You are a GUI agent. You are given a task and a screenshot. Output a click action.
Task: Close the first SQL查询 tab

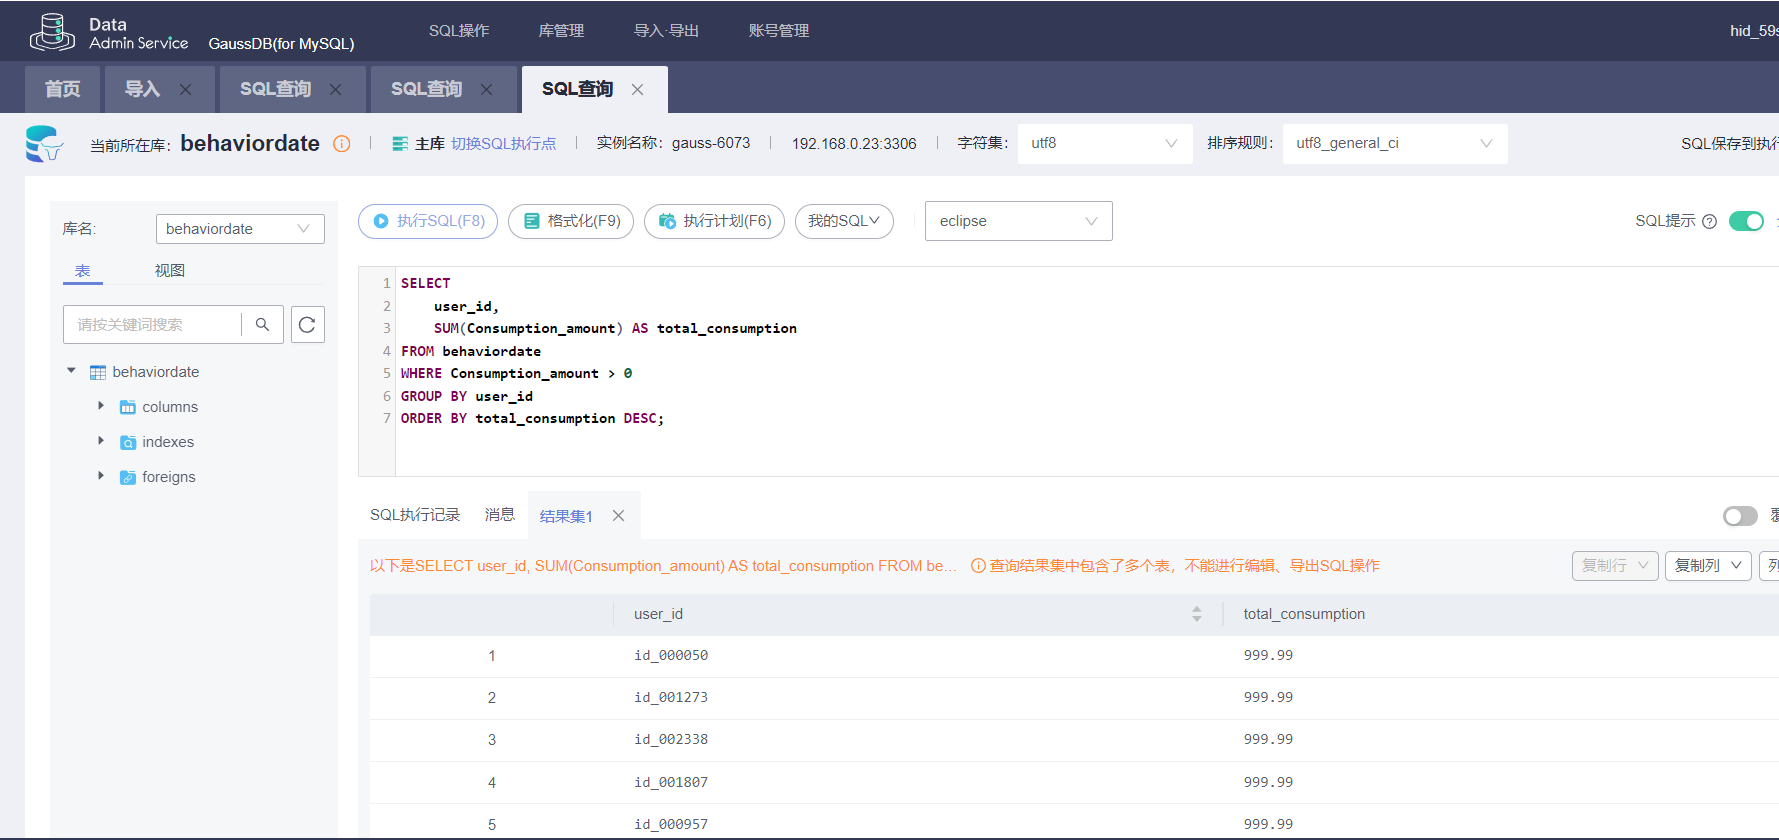[336, 89]
